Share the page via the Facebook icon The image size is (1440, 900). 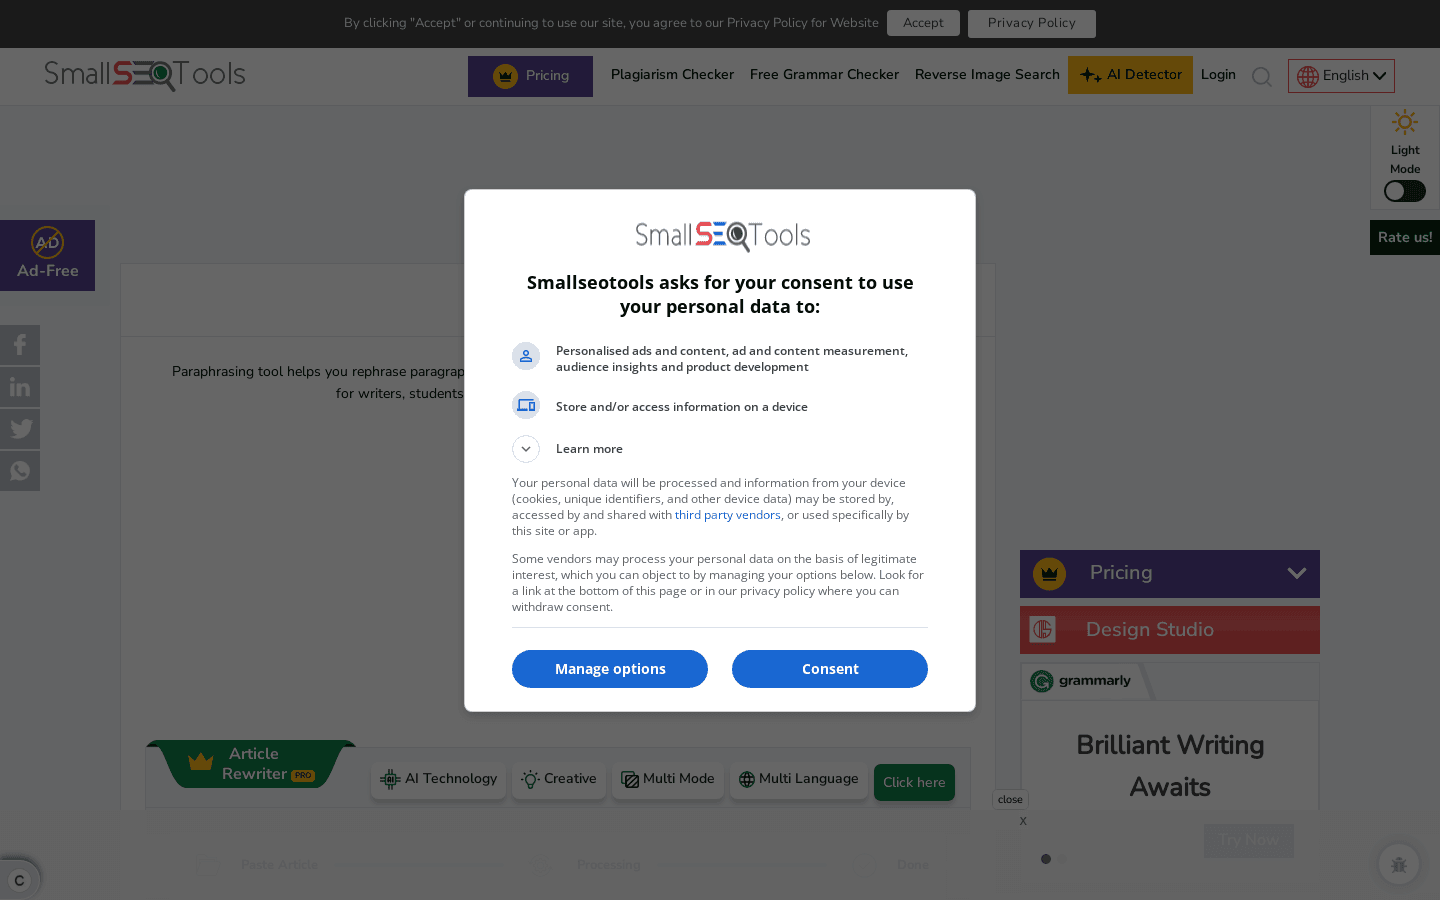point(20,344)
